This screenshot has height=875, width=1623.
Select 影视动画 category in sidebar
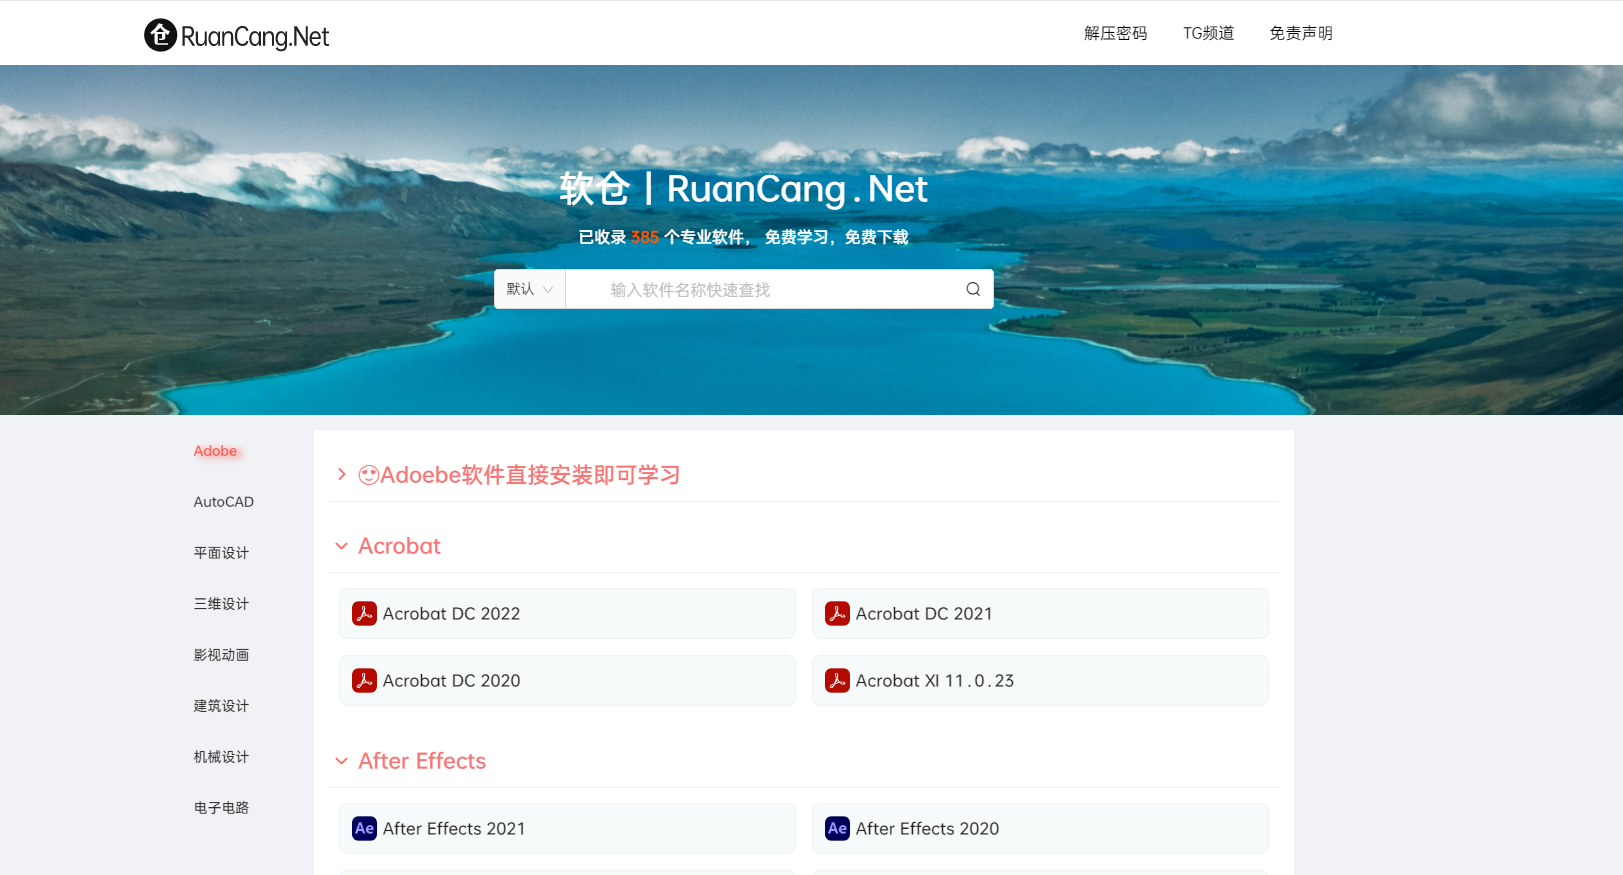click(x=221, y=655)
